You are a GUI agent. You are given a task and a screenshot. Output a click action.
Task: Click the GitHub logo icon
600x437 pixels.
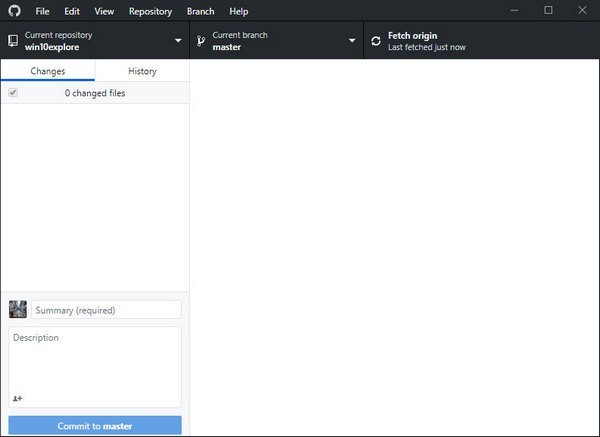[x=14, y=11]
